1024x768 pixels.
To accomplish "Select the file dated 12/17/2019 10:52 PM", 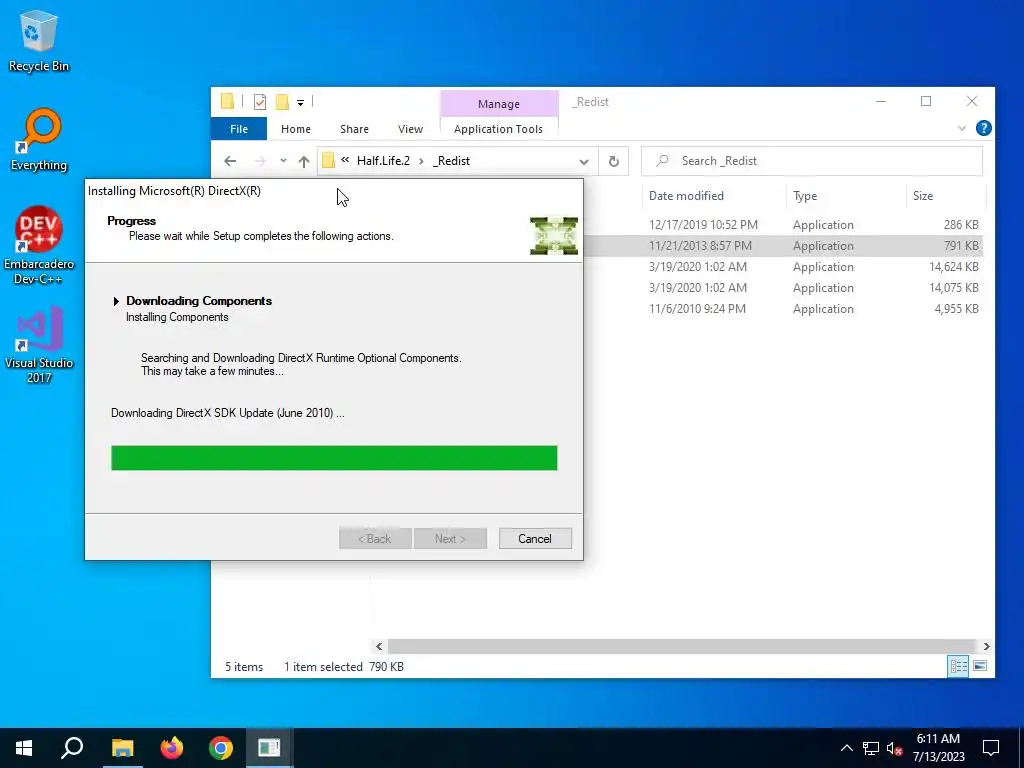I will pyautogui.click(x=784, y=225).
